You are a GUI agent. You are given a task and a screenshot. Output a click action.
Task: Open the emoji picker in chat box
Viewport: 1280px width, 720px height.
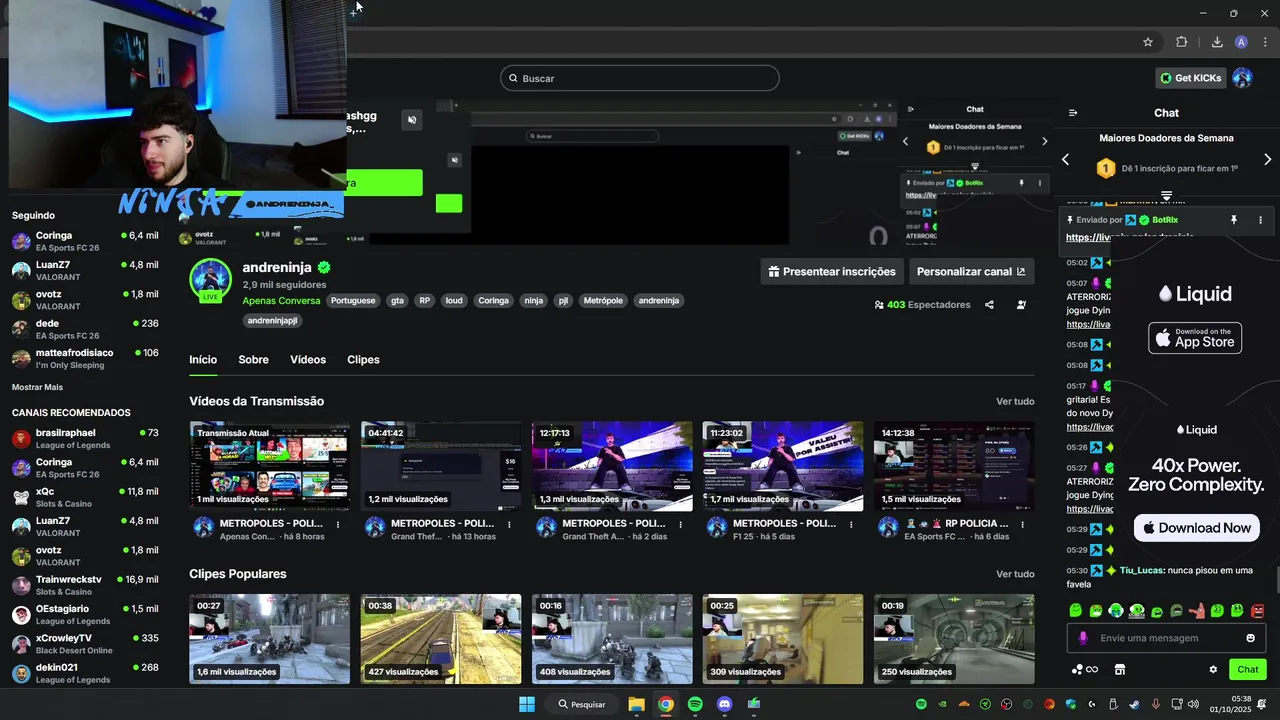(1250, 638)
